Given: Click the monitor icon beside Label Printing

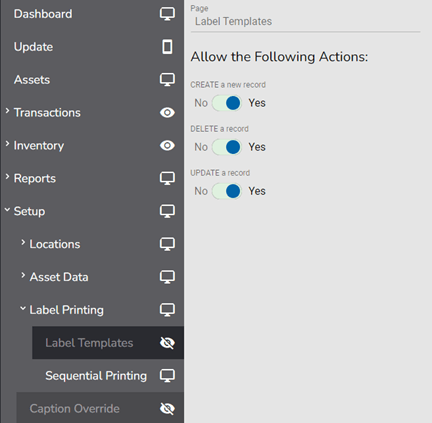Looking at the screenshot, I should pyautogui.click(x=167, y=310).
